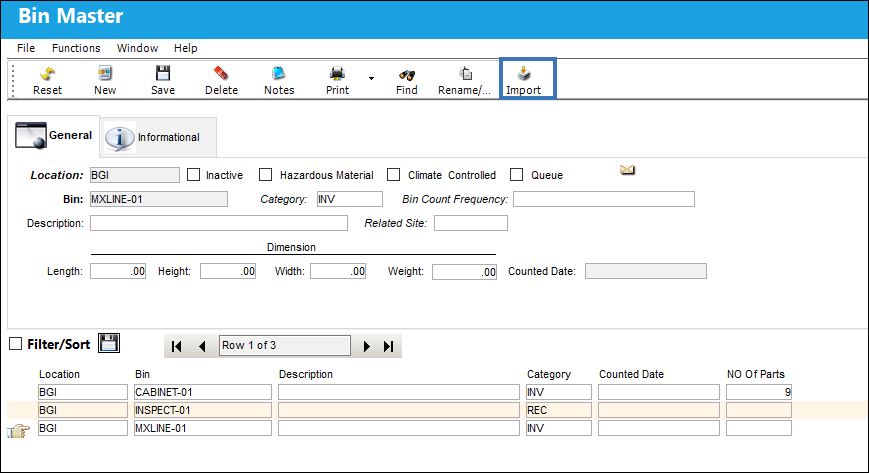
Task: Save the record using Save icon
Action: [x=163, y=73]
